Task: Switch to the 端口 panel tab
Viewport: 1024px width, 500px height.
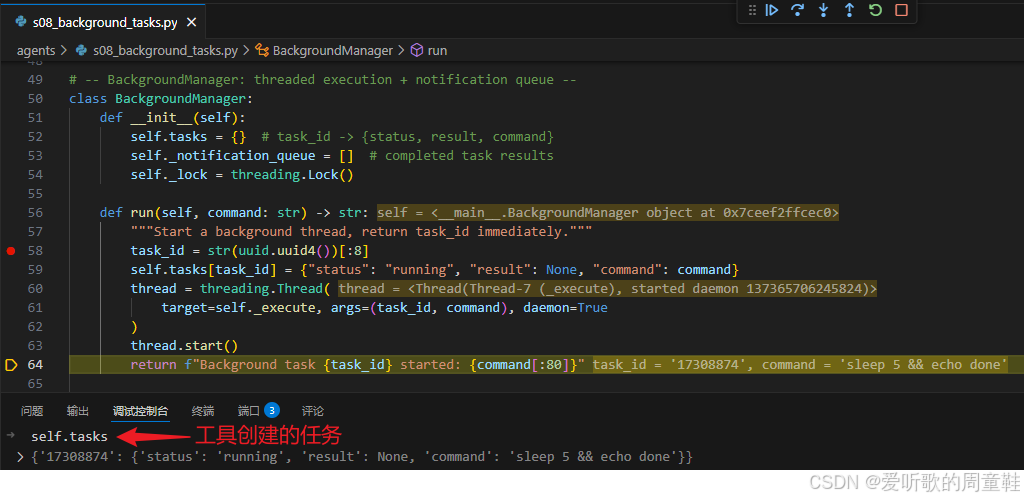Action: (249, 411)
